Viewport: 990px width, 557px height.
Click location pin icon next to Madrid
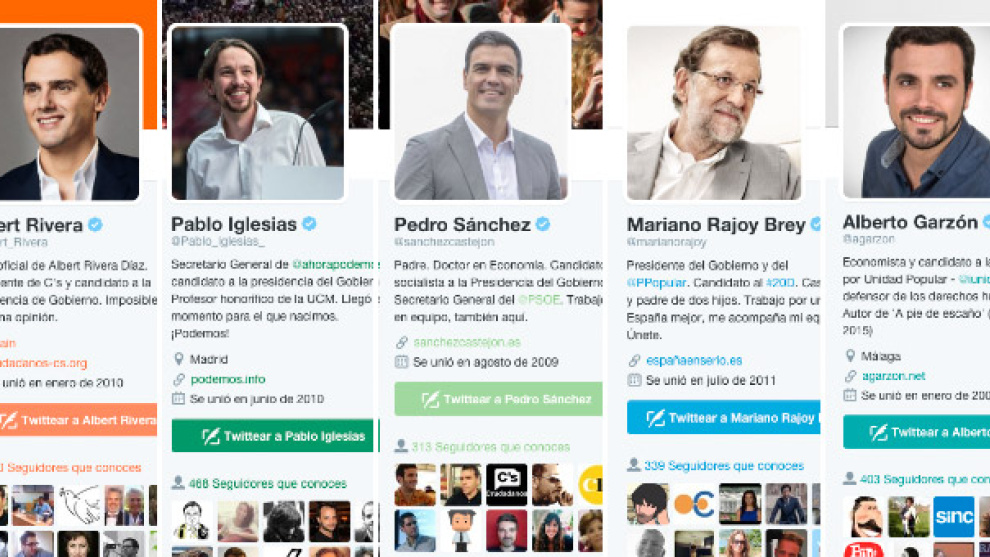click(179, 359)
